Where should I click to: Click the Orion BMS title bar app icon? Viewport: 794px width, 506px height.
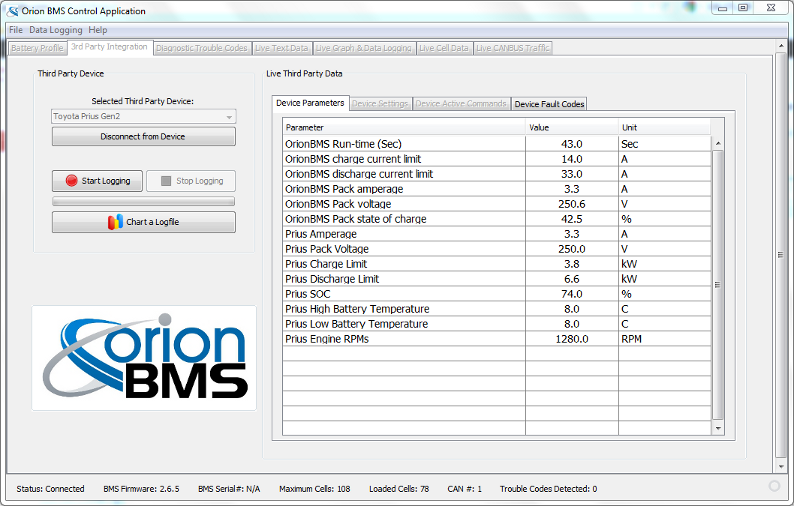(12, 11)
